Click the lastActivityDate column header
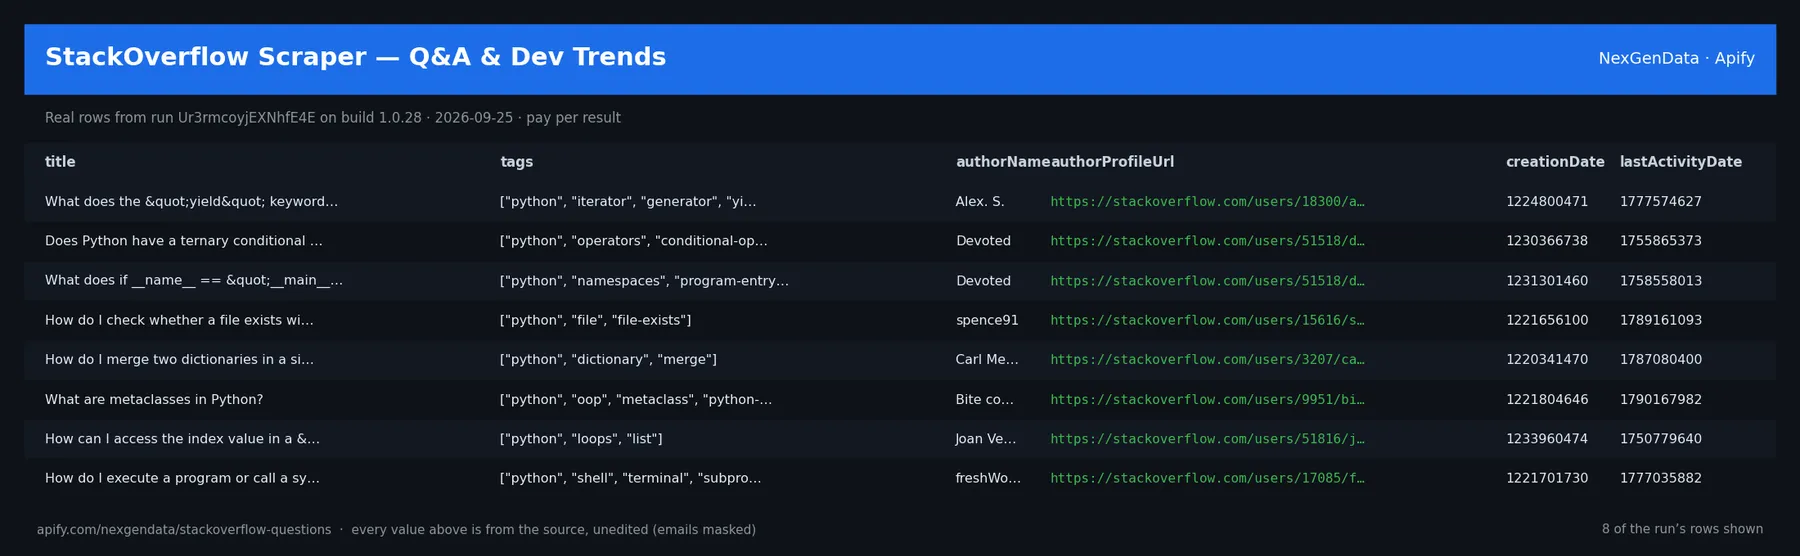 pyautogui.click(x=1680, y=162)
